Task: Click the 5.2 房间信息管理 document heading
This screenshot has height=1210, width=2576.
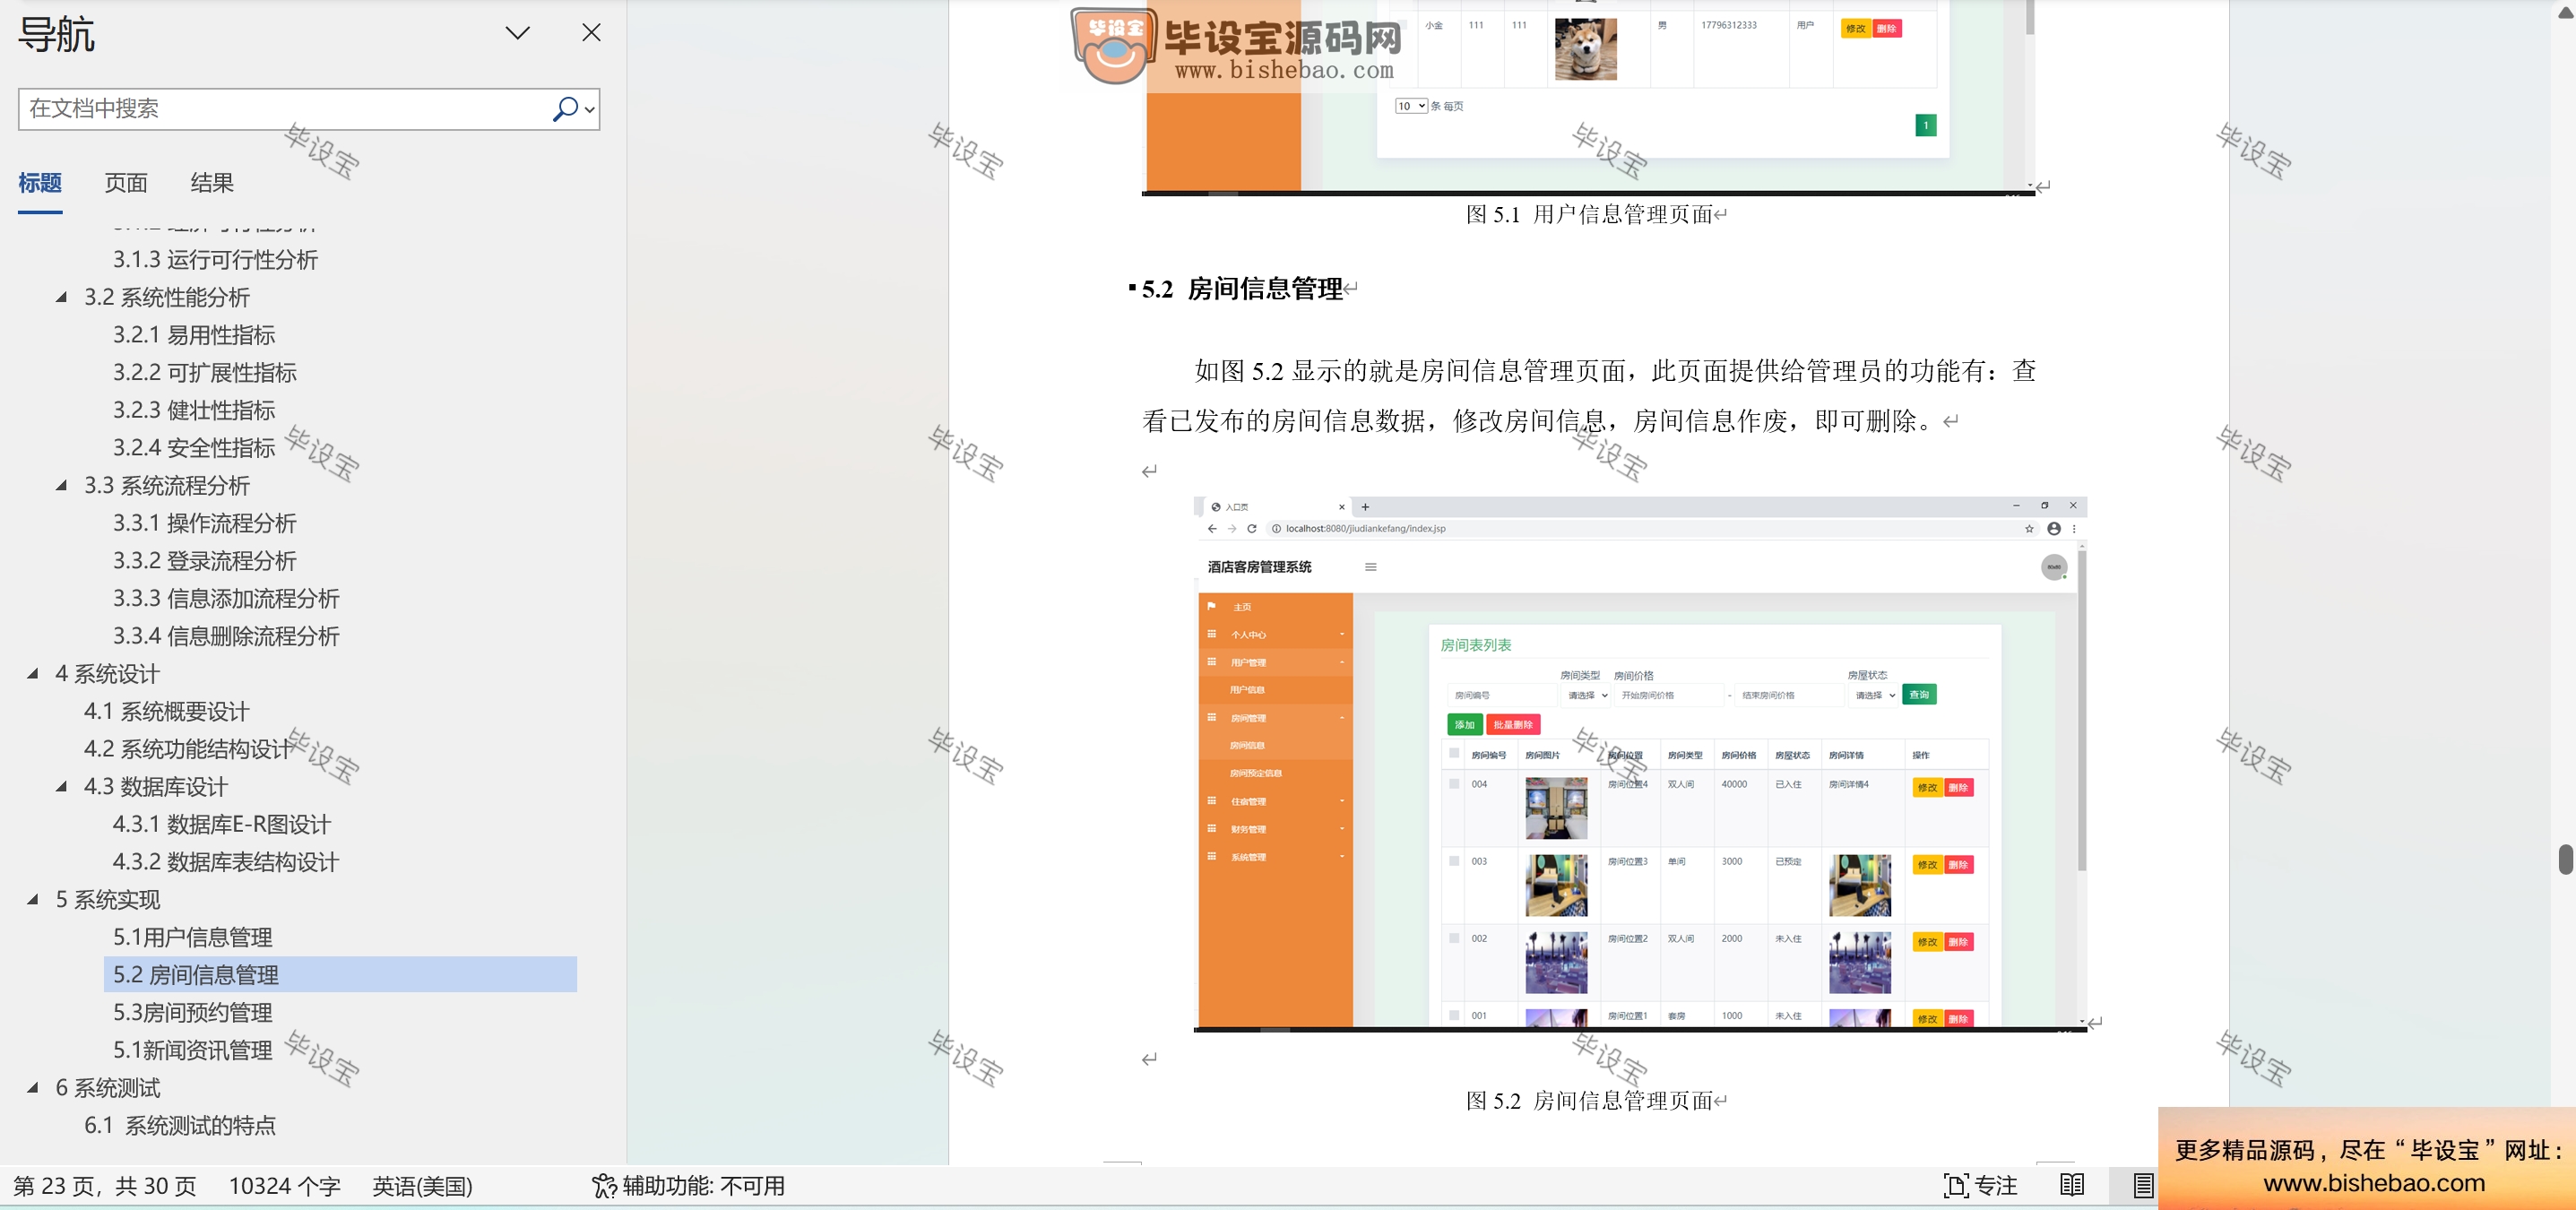Action: click(x=1242, y=289)
